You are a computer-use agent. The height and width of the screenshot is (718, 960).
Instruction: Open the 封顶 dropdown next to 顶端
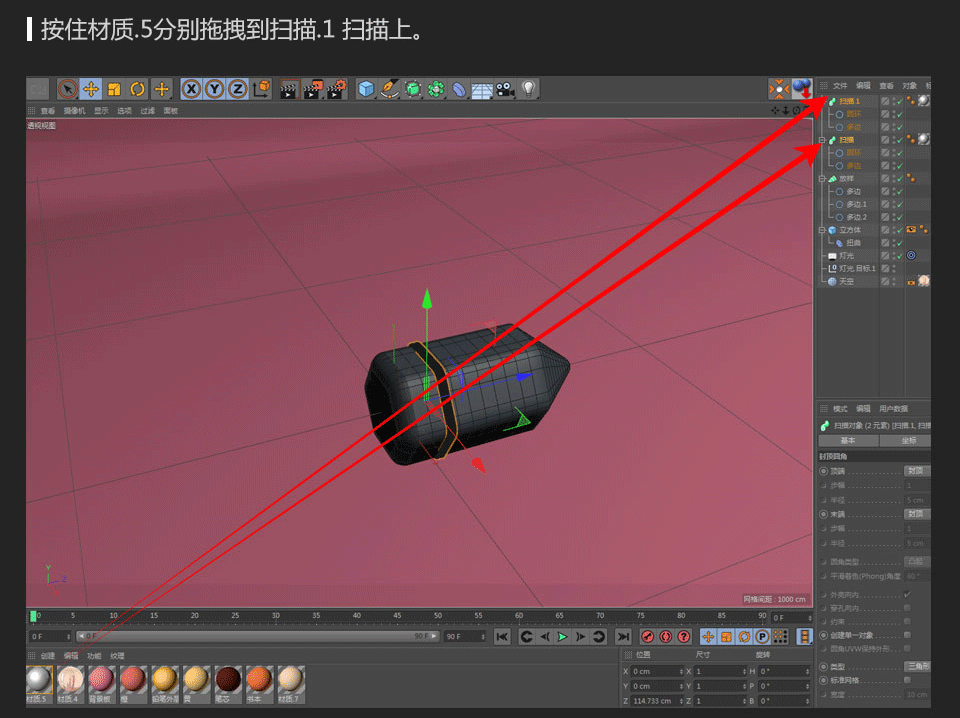[915, 470]
